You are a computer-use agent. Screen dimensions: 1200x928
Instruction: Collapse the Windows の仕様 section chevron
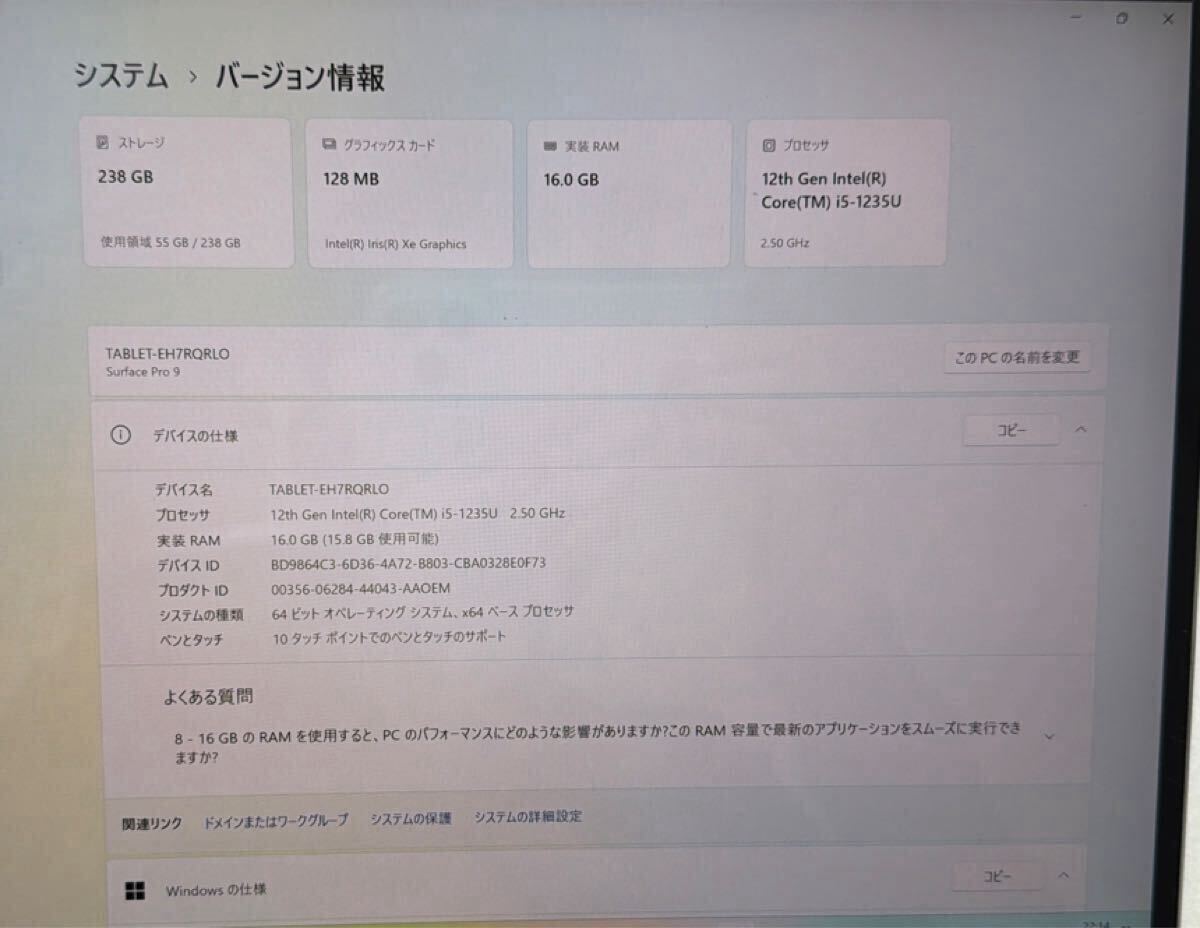1063,875
